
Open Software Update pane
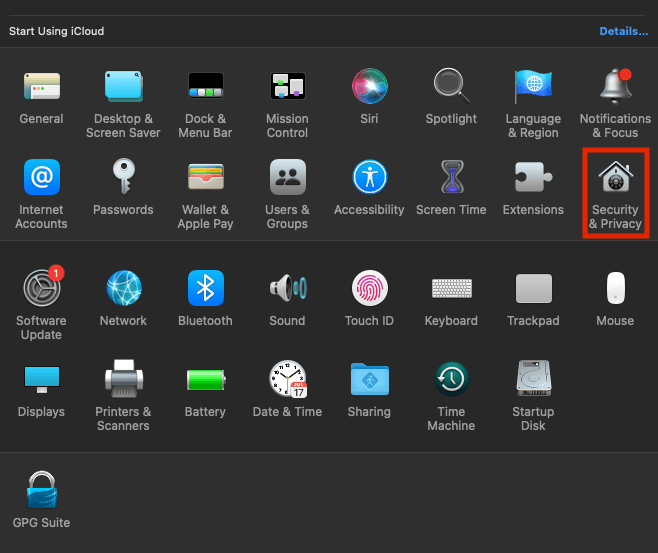tap(41, 289)
